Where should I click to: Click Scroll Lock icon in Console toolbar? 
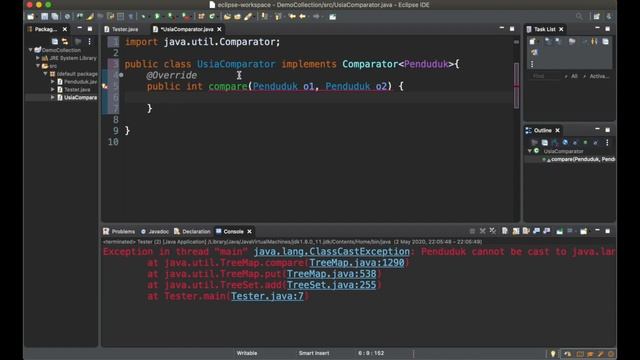point(516,231)
